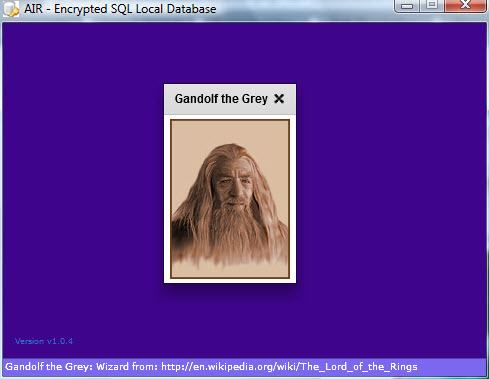This screenshot has height=379, width=489.
Task: Click the white frame below the portrait
Action: [230, 281]
